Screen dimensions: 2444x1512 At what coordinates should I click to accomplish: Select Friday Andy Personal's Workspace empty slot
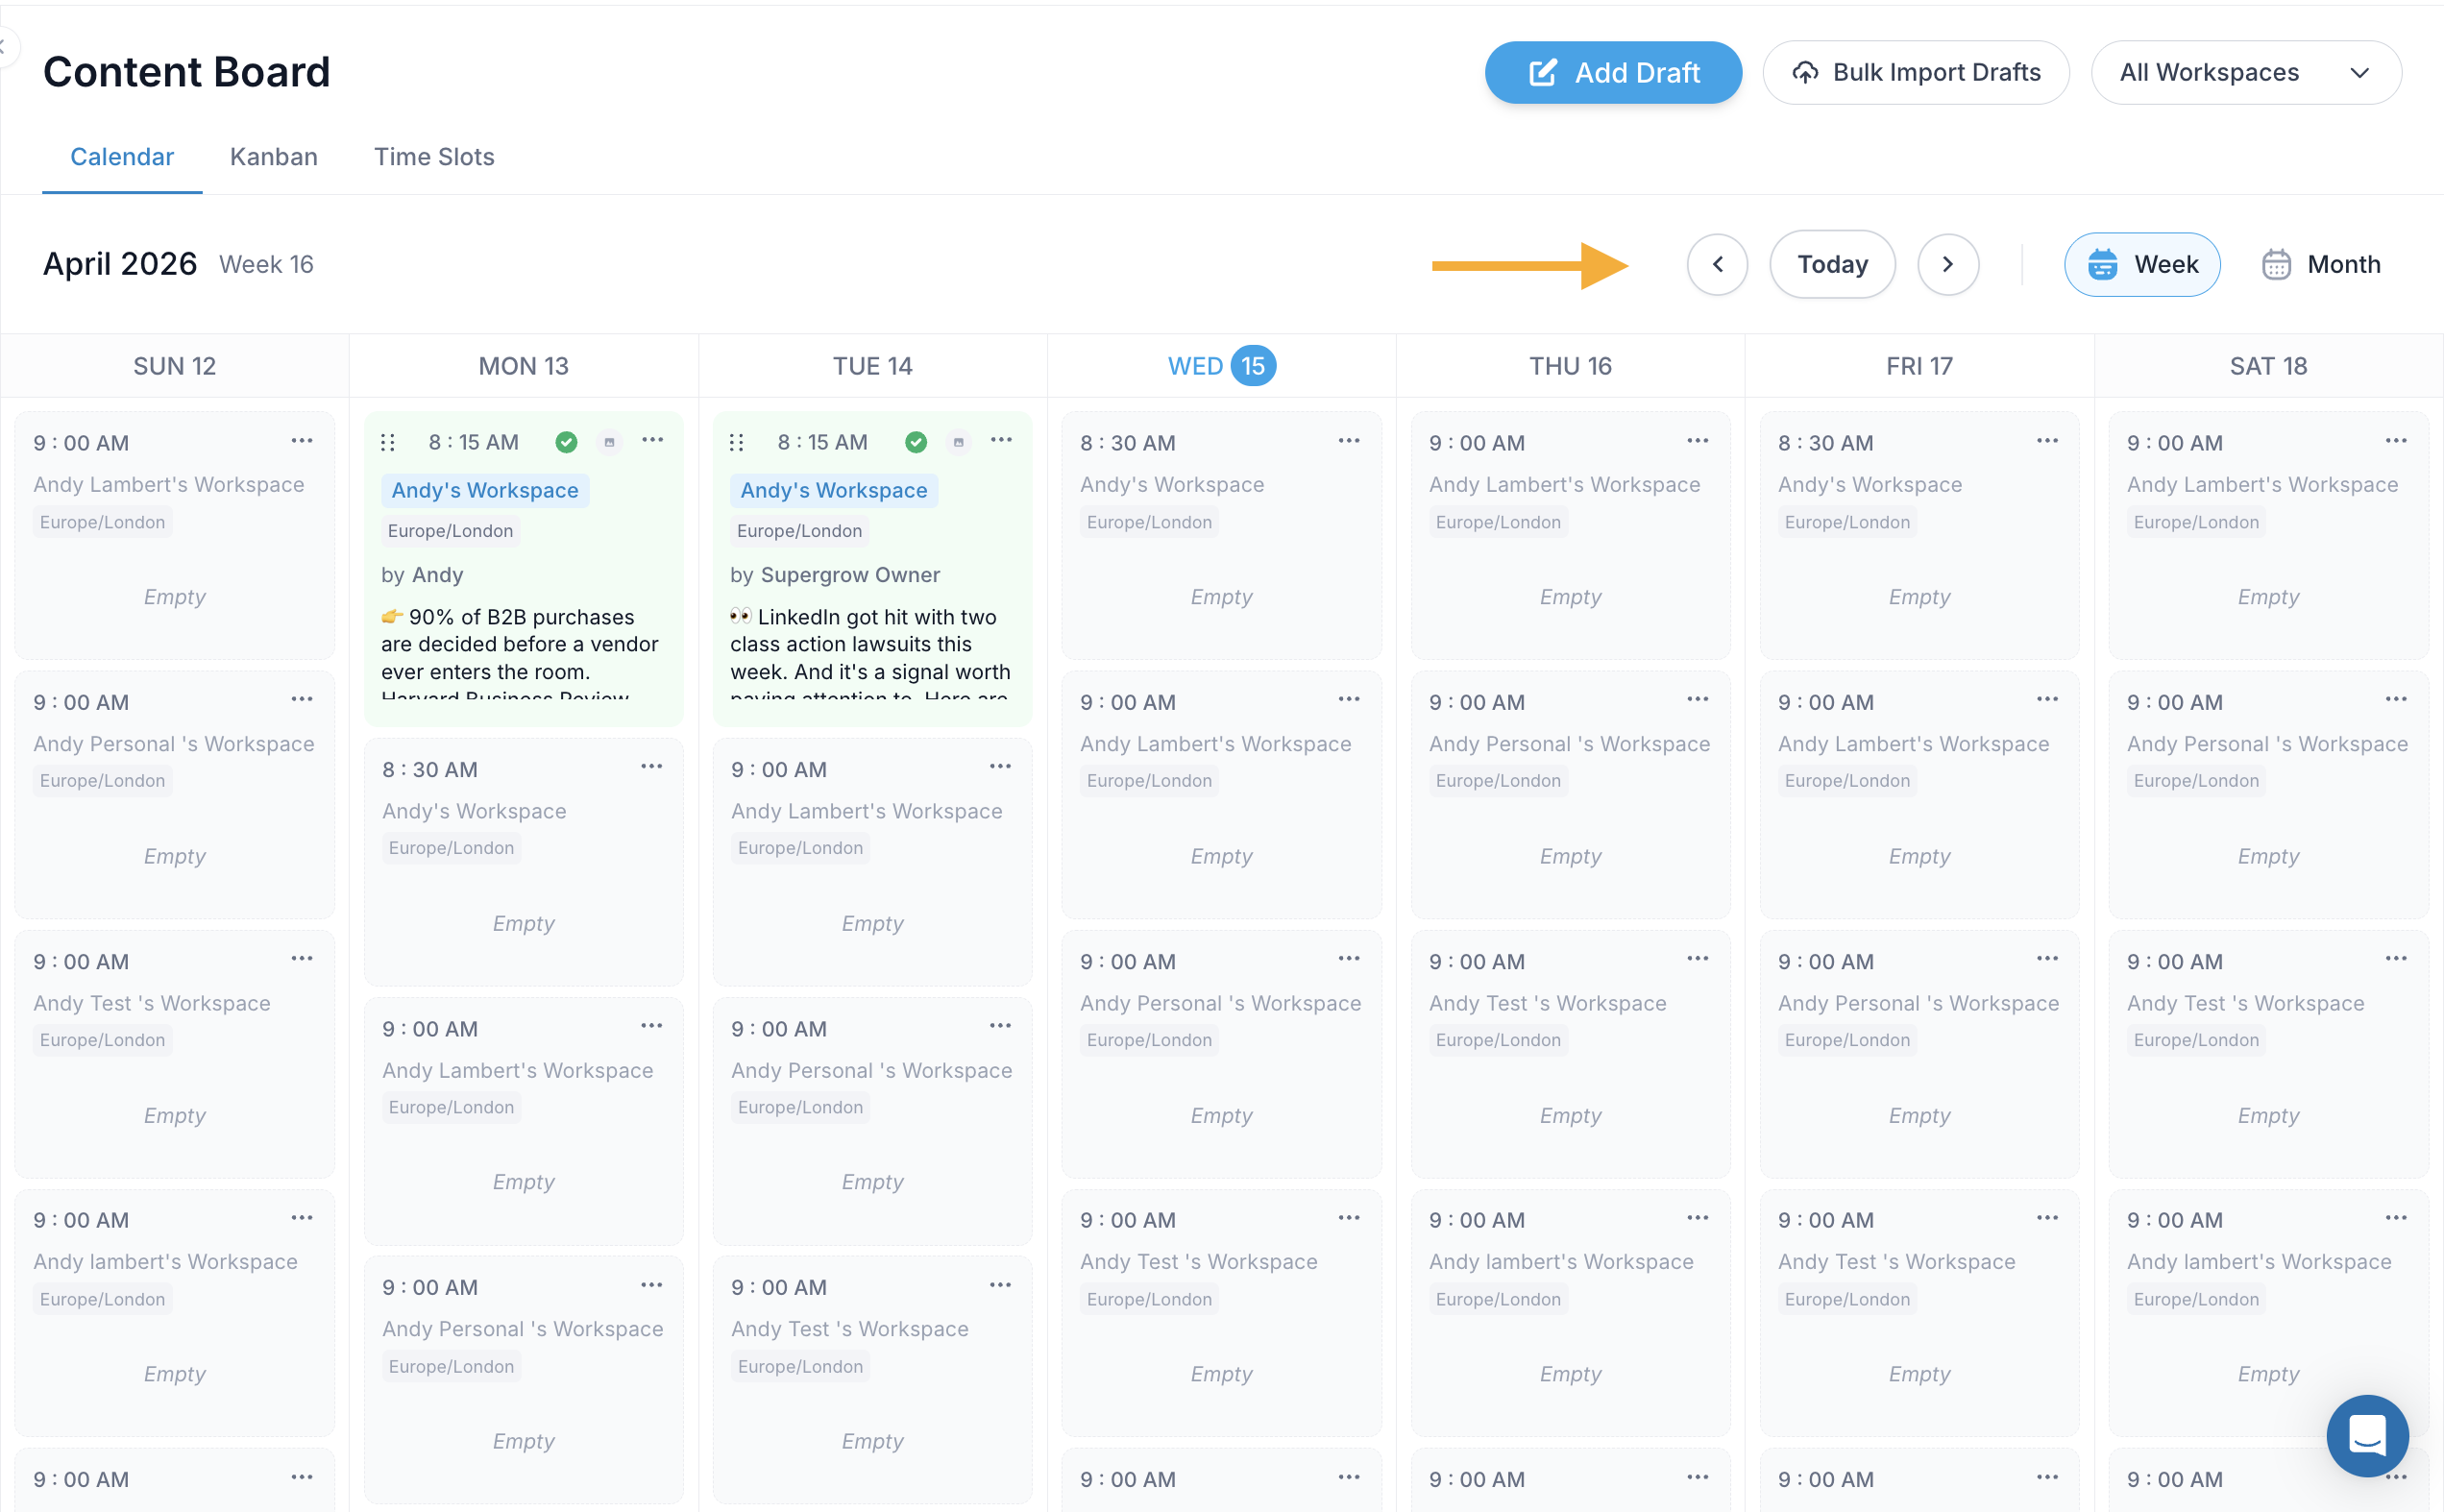click(x=1919, y=1054)
